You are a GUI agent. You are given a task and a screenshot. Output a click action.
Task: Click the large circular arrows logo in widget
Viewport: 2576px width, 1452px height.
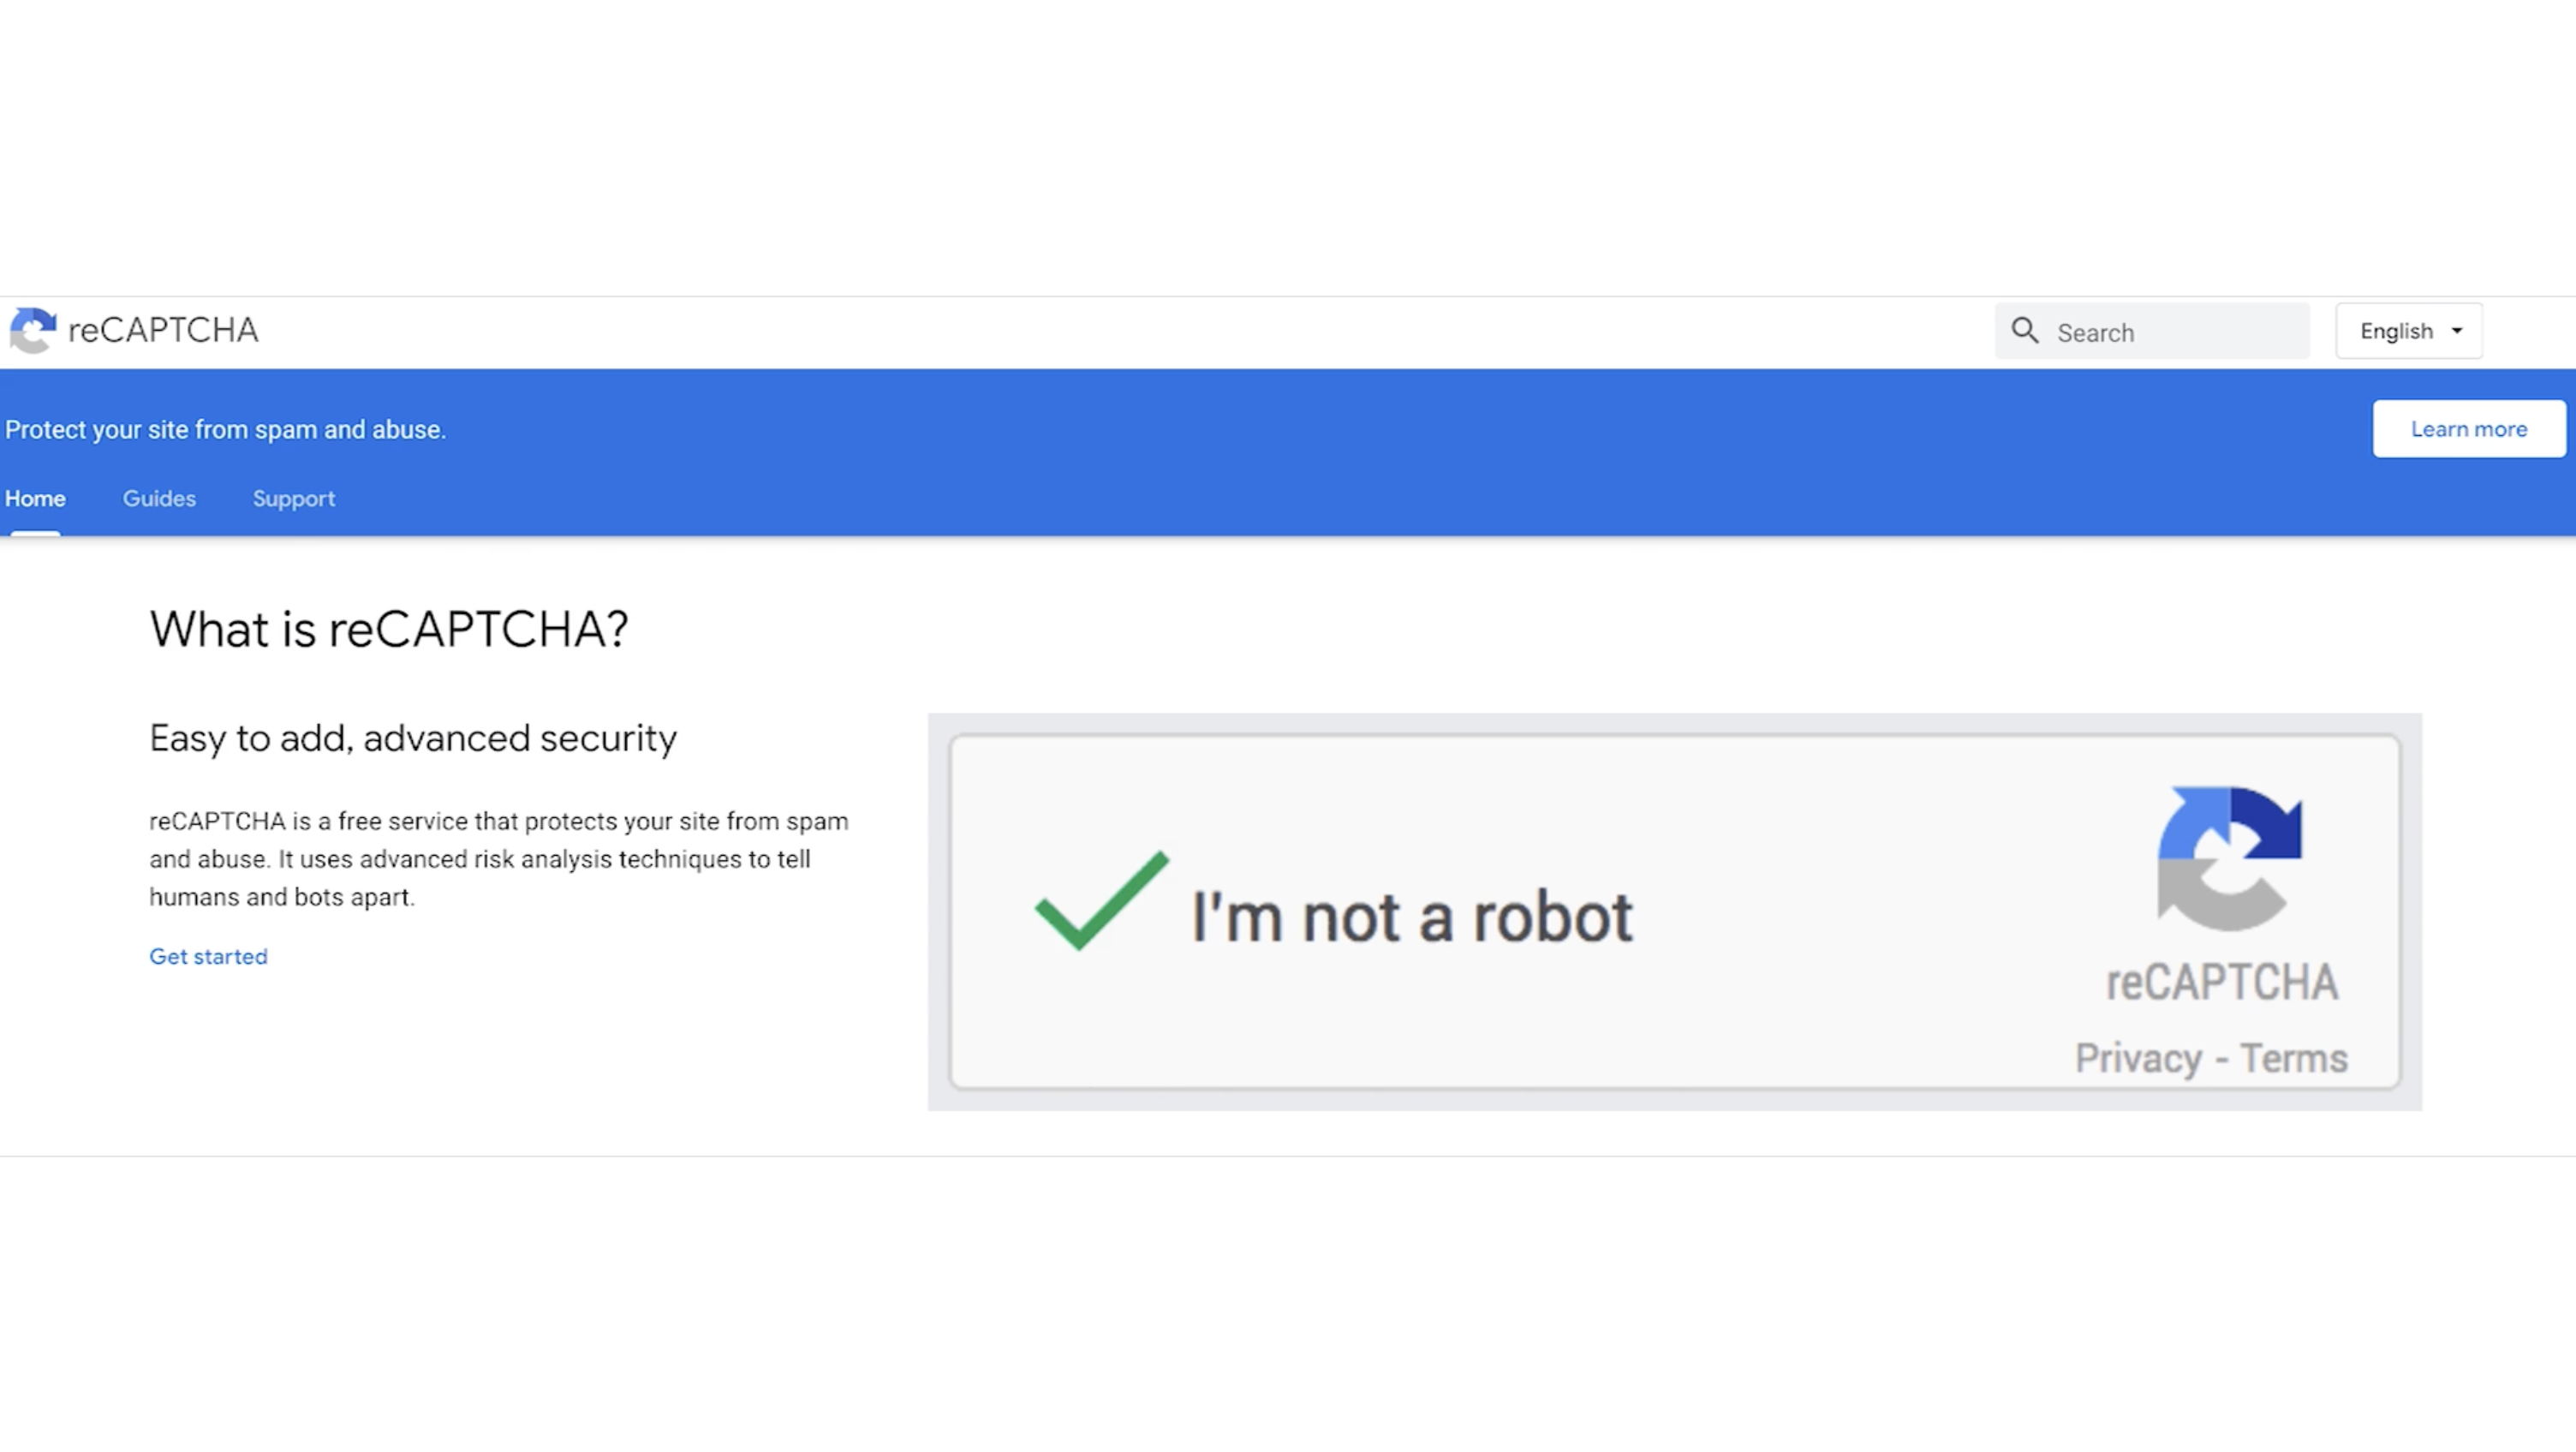pyautogui.click(x=2229, y=859)
